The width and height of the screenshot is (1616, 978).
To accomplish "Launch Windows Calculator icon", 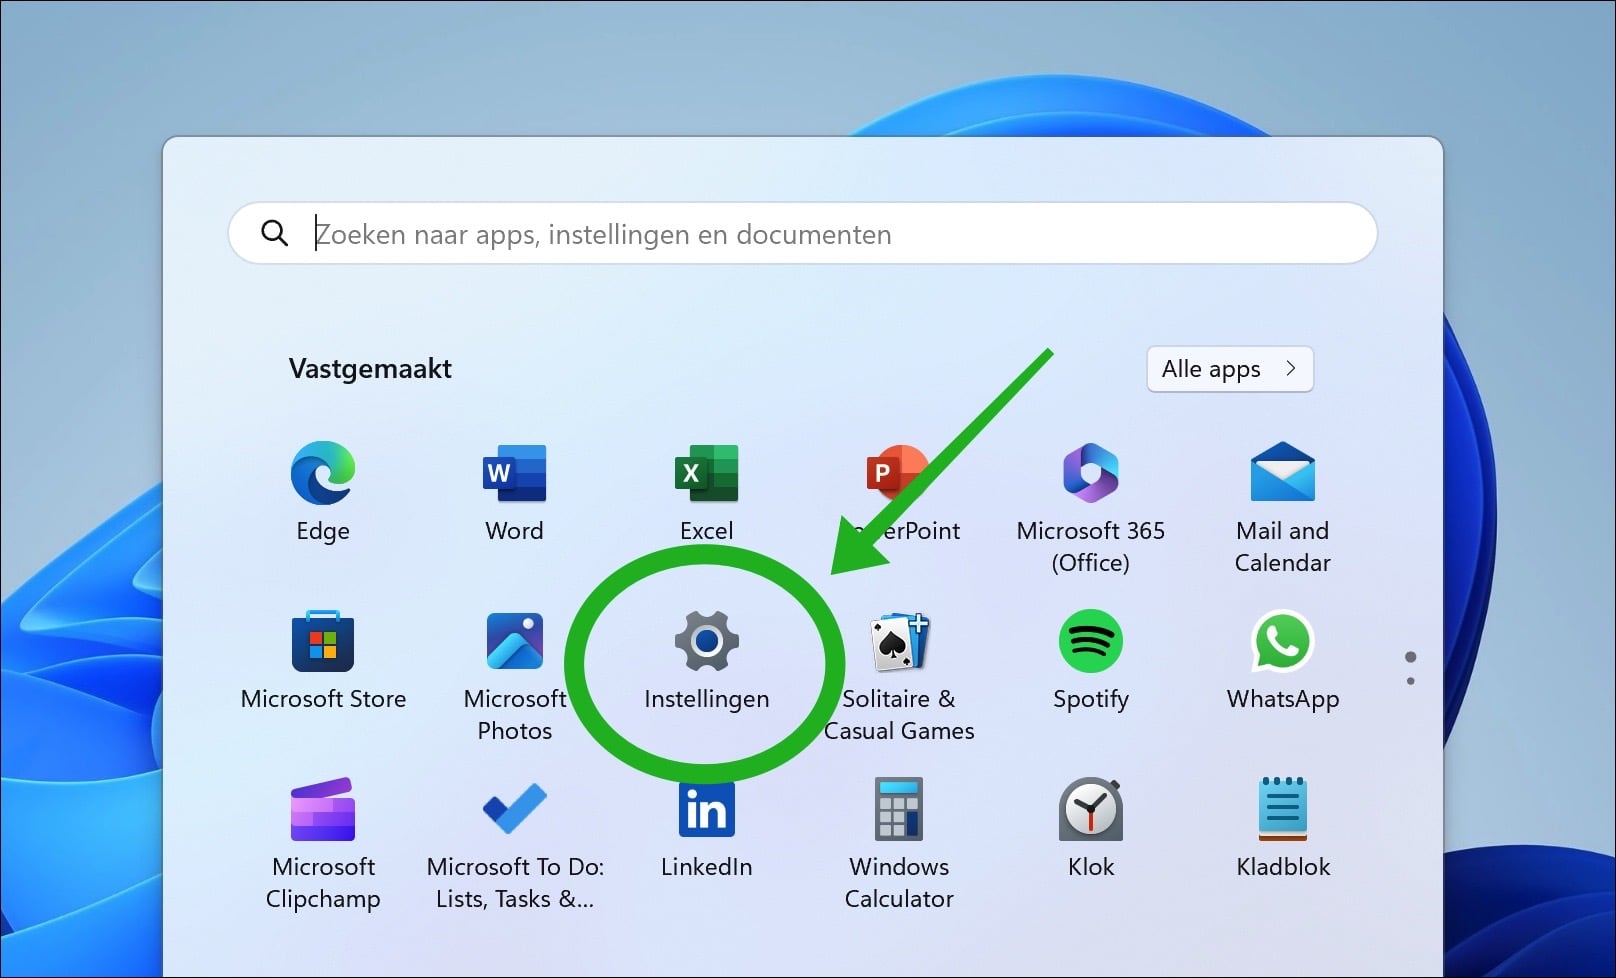I will click(899, 809).
